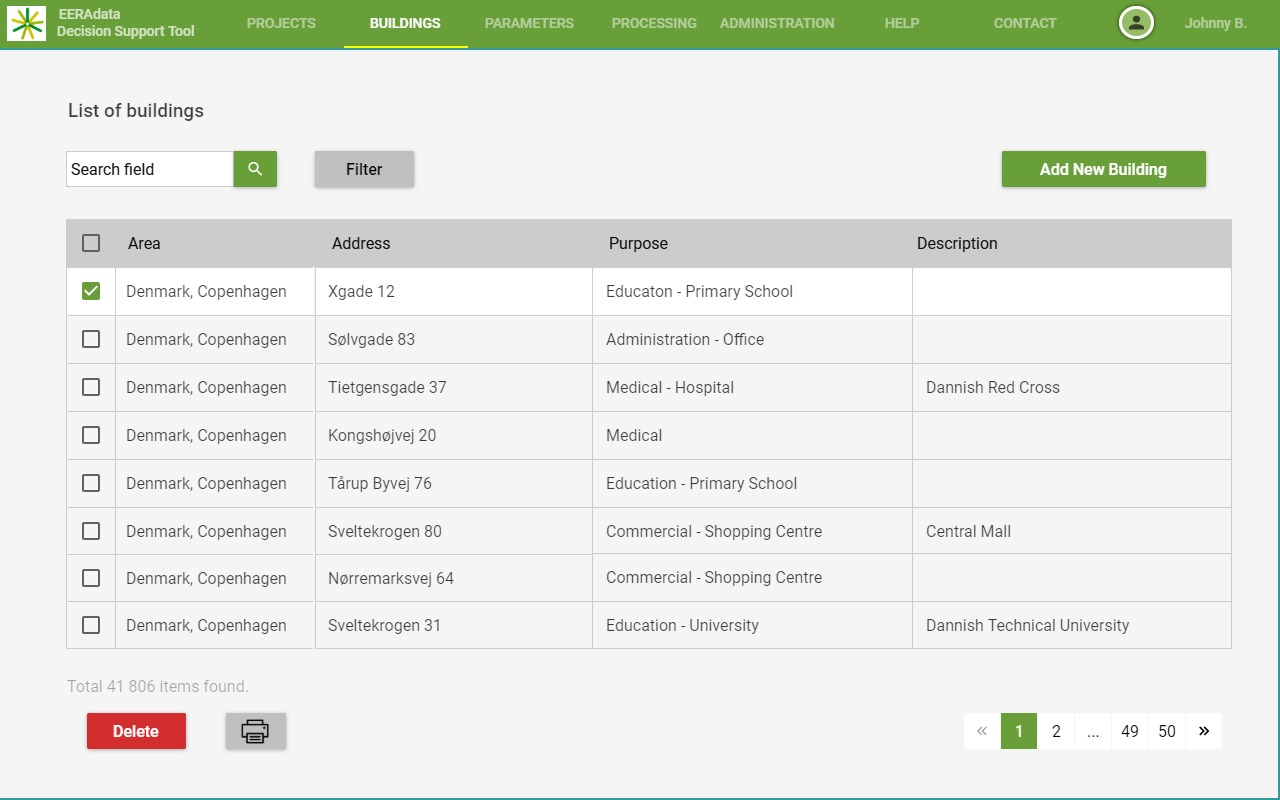Open the Johnny B. user menu
1280x800 pixels.
click(x=1215, y=23)
